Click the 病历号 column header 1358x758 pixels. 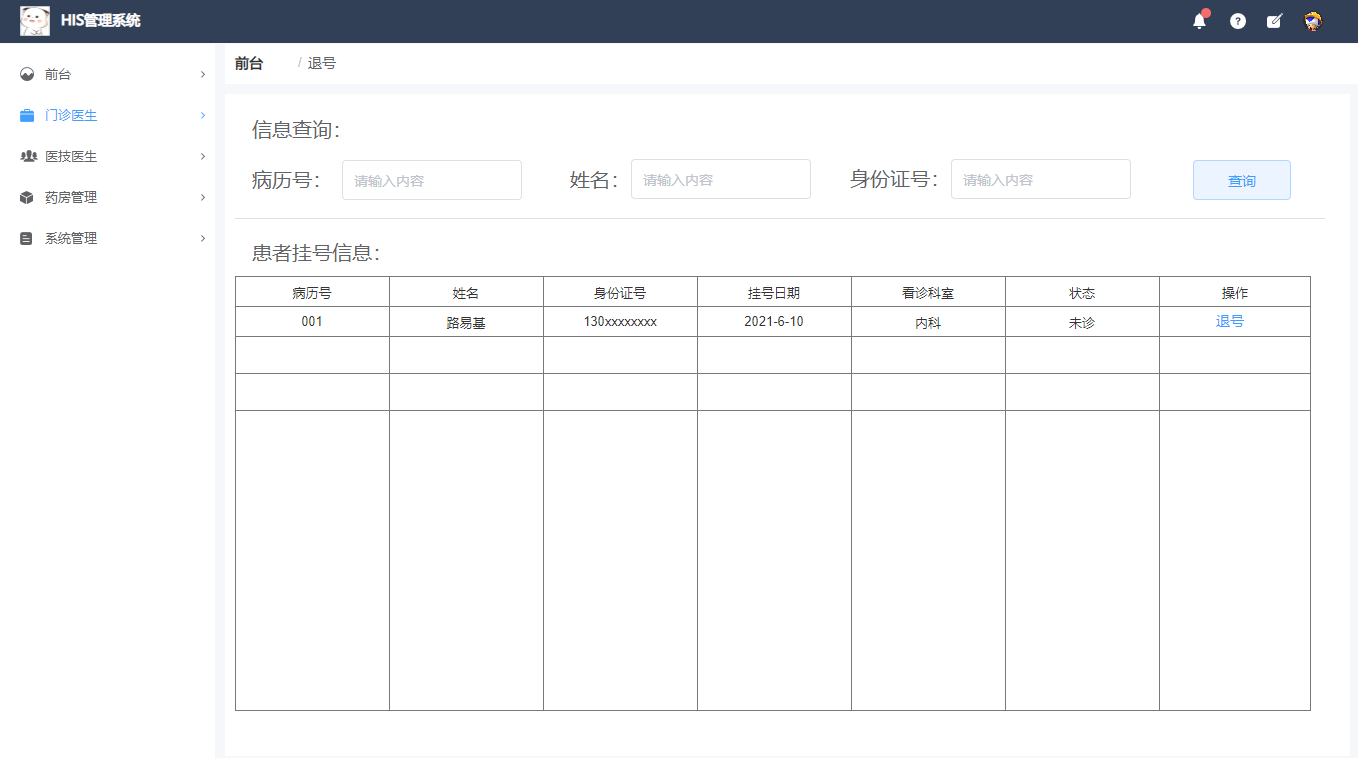(x=312, y=292)
